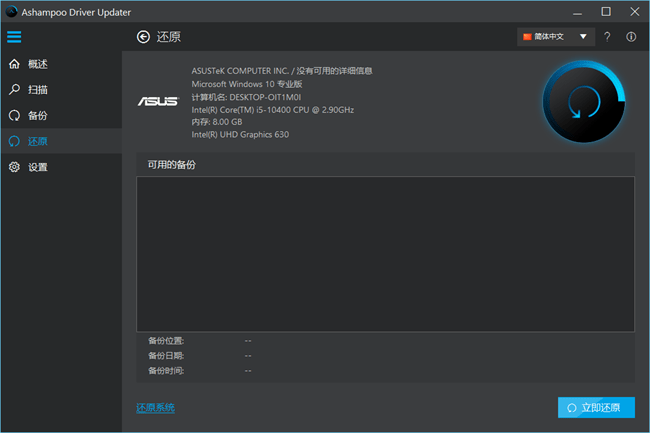The image size is (650, 433).
Task: Click inside the 可用的备份 list area
Action: (385, 254)
